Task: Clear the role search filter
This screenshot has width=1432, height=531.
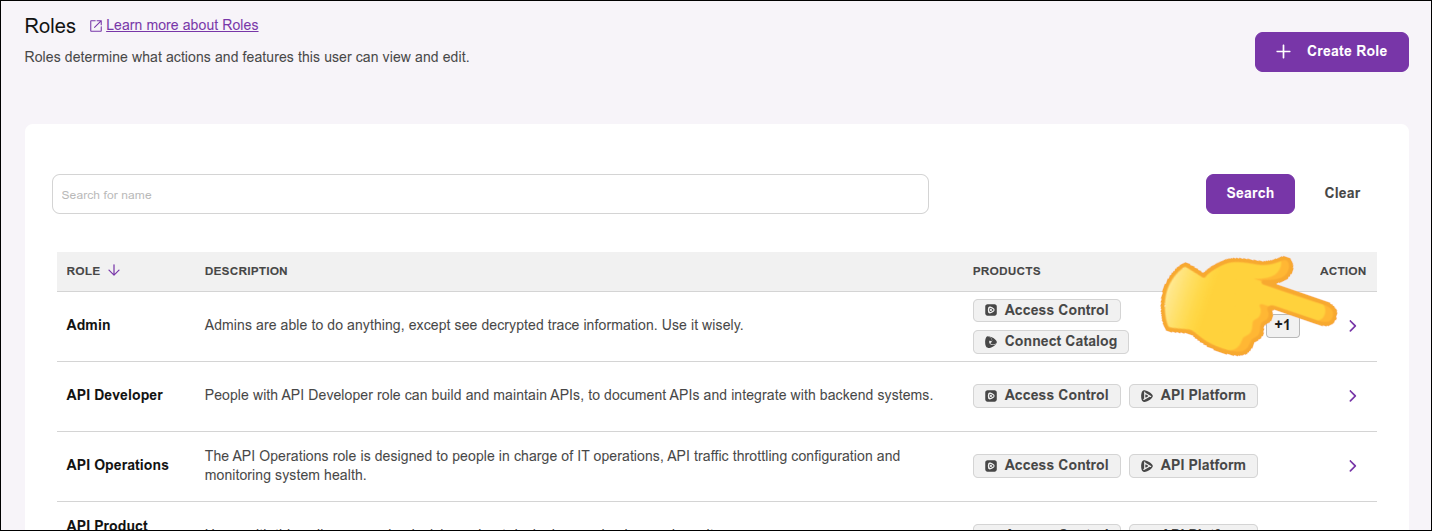Action: 1342,193
